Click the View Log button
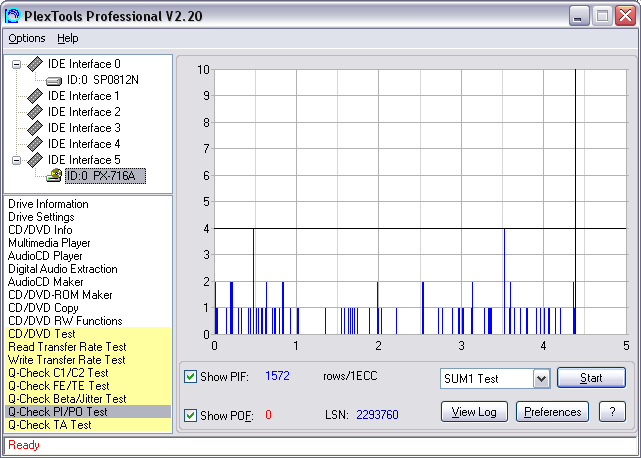641x458 pixels. pos(474,412)
